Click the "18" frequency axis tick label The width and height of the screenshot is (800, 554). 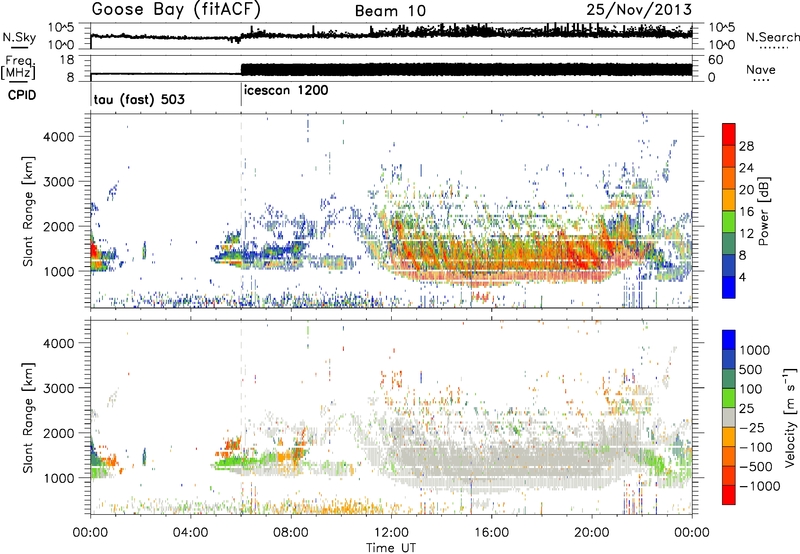[67, 60]
